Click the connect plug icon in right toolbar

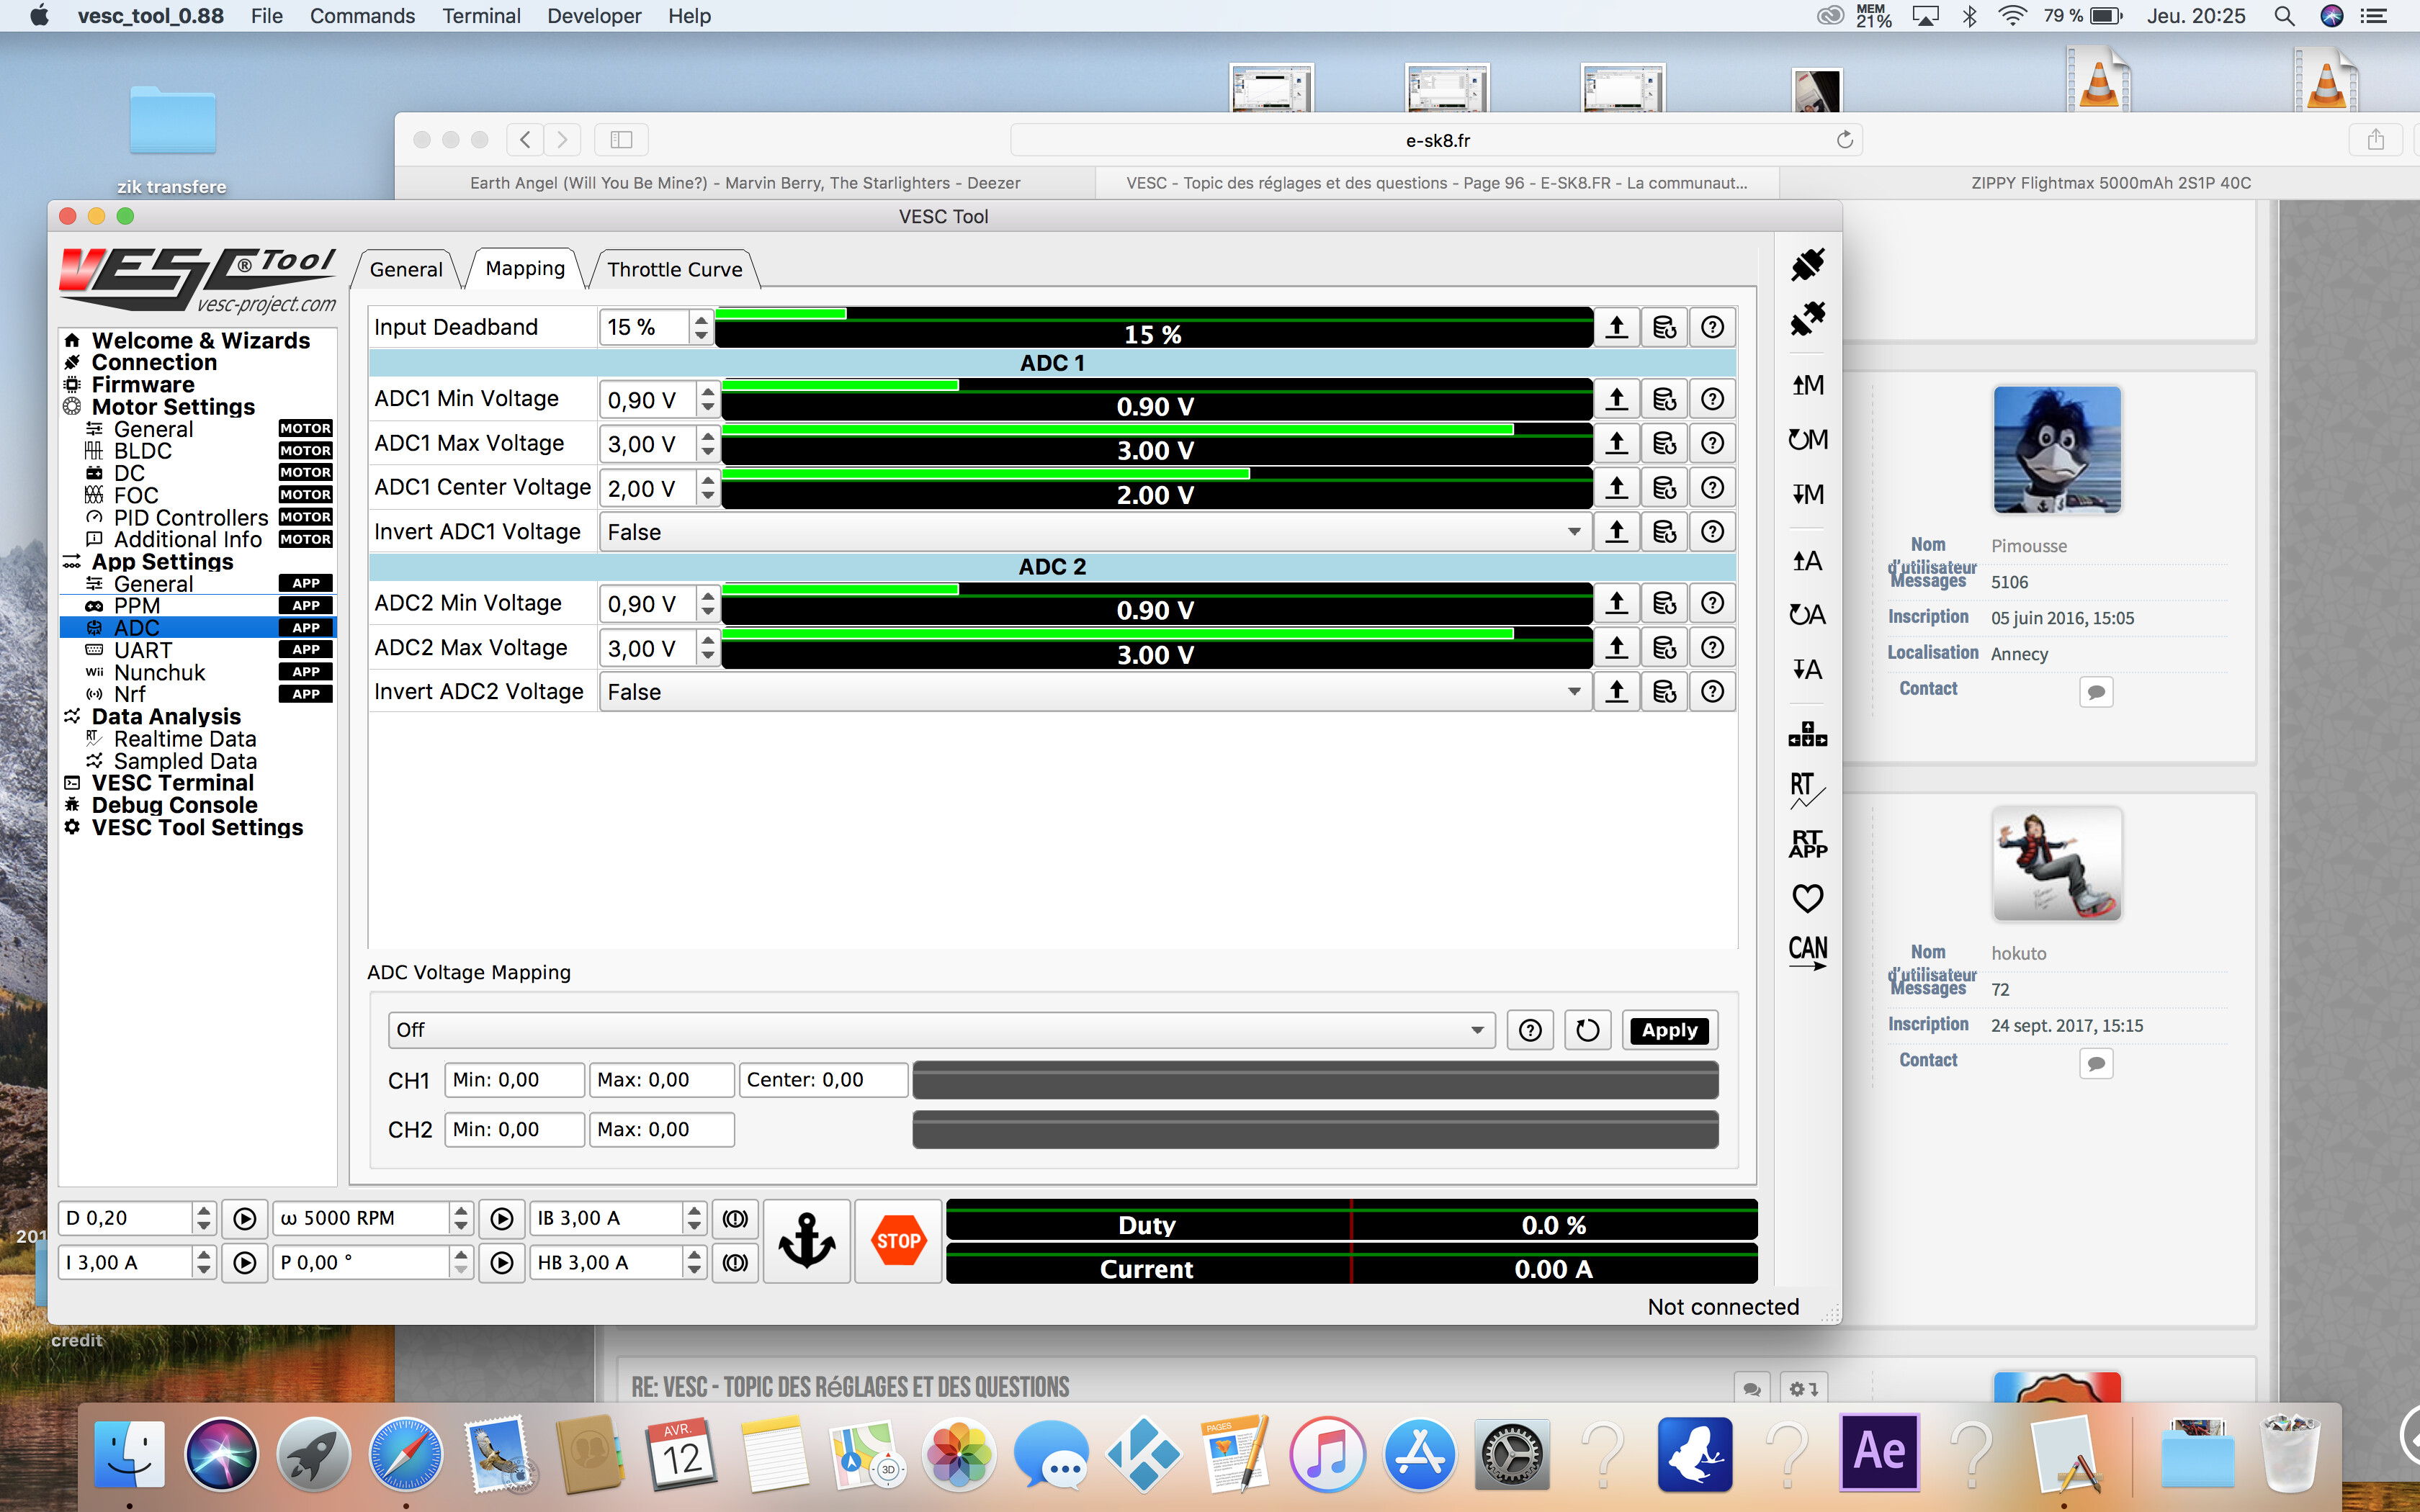1807,265
